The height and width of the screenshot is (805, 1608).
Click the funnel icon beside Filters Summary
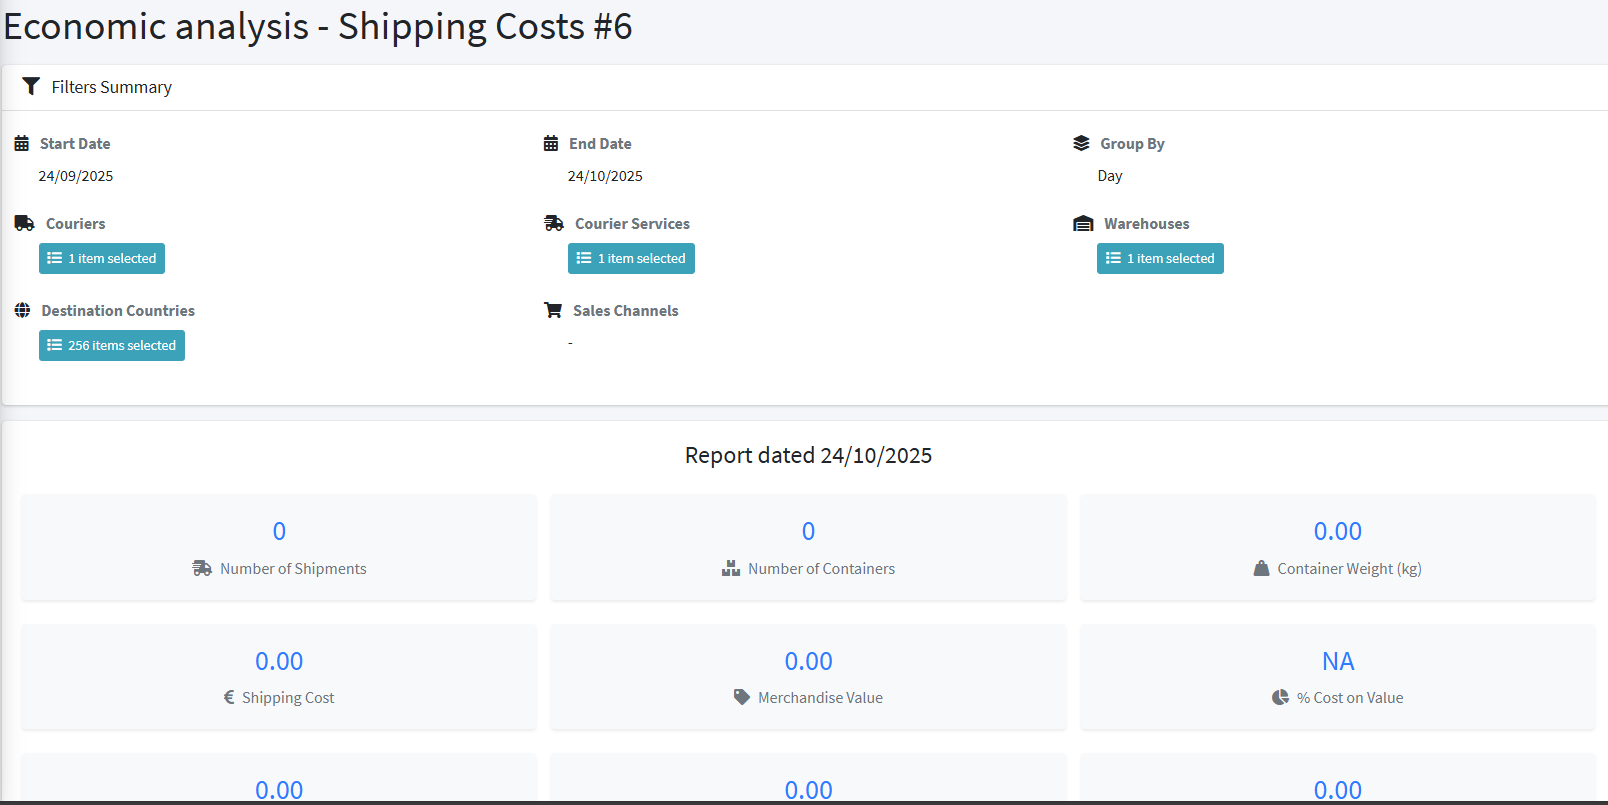[31, 87]
